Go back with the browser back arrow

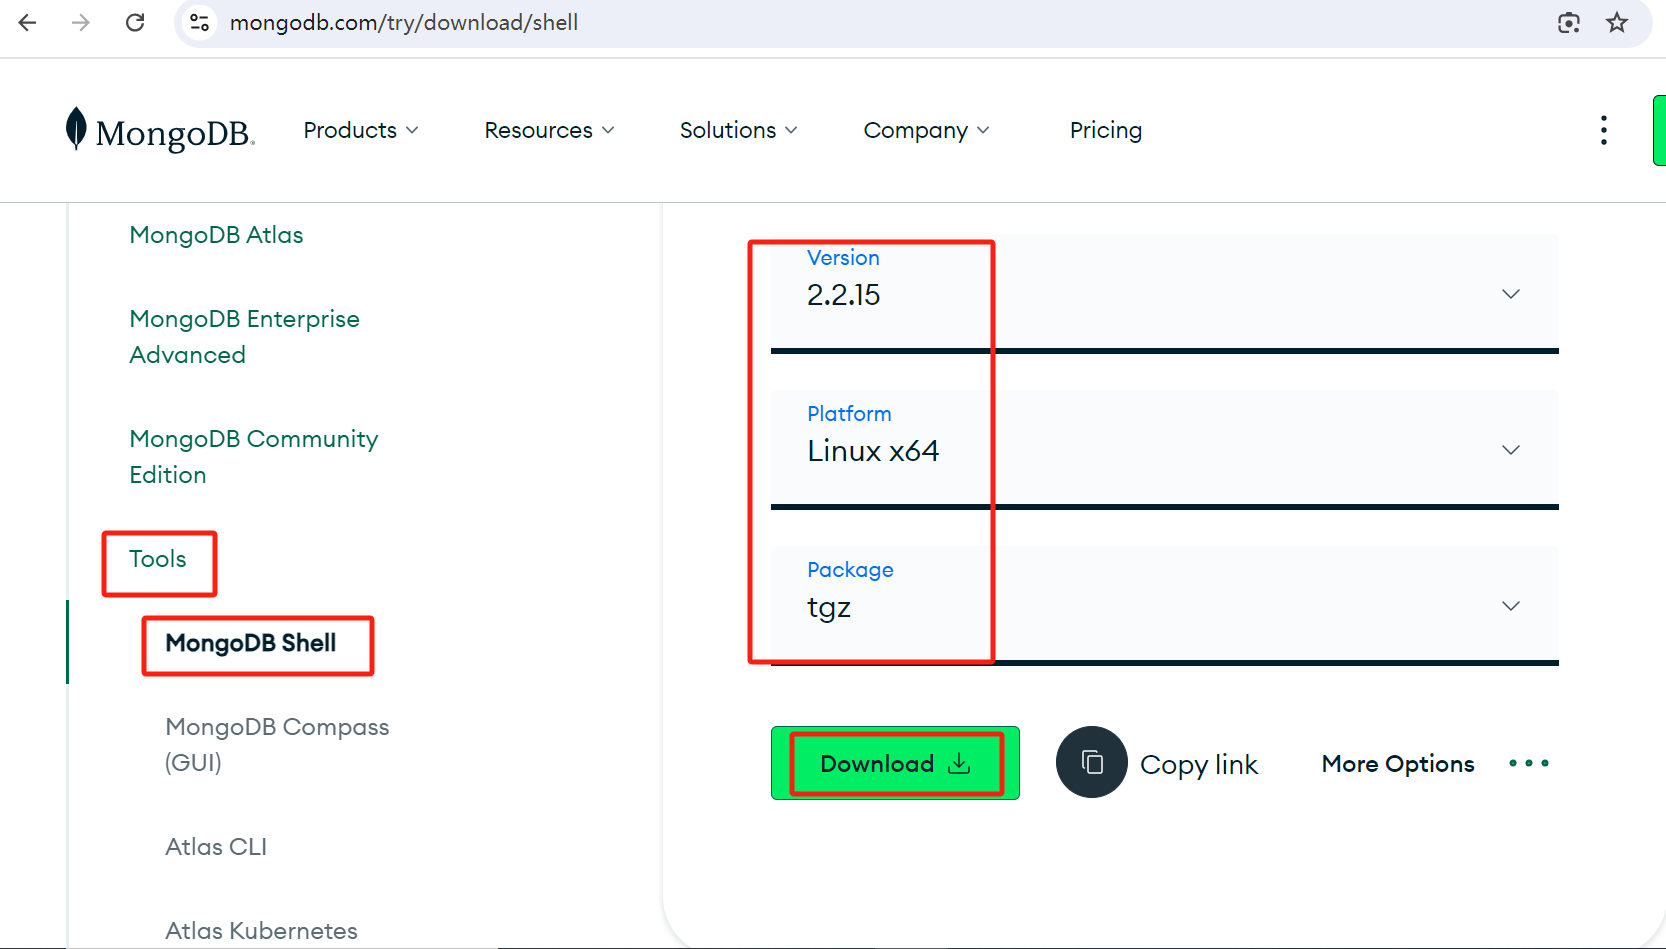coord(28,22)
